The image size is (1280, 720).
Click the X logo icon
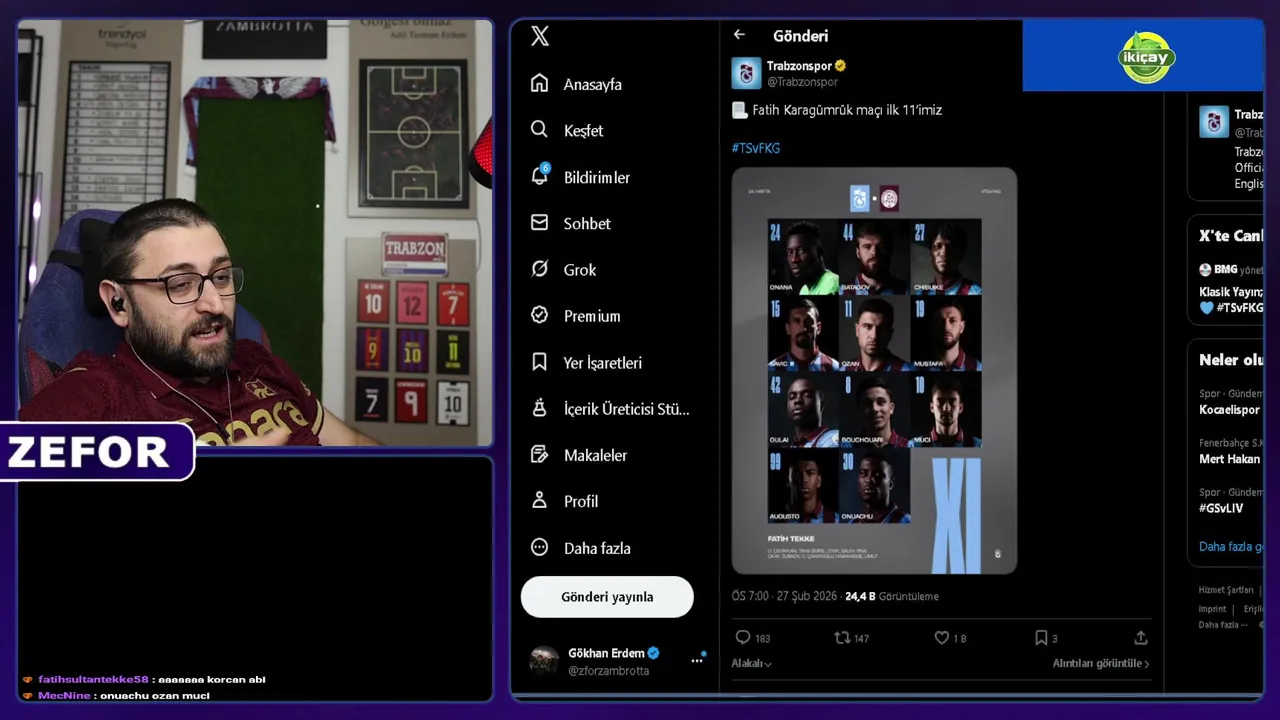(x=540, y=37)
